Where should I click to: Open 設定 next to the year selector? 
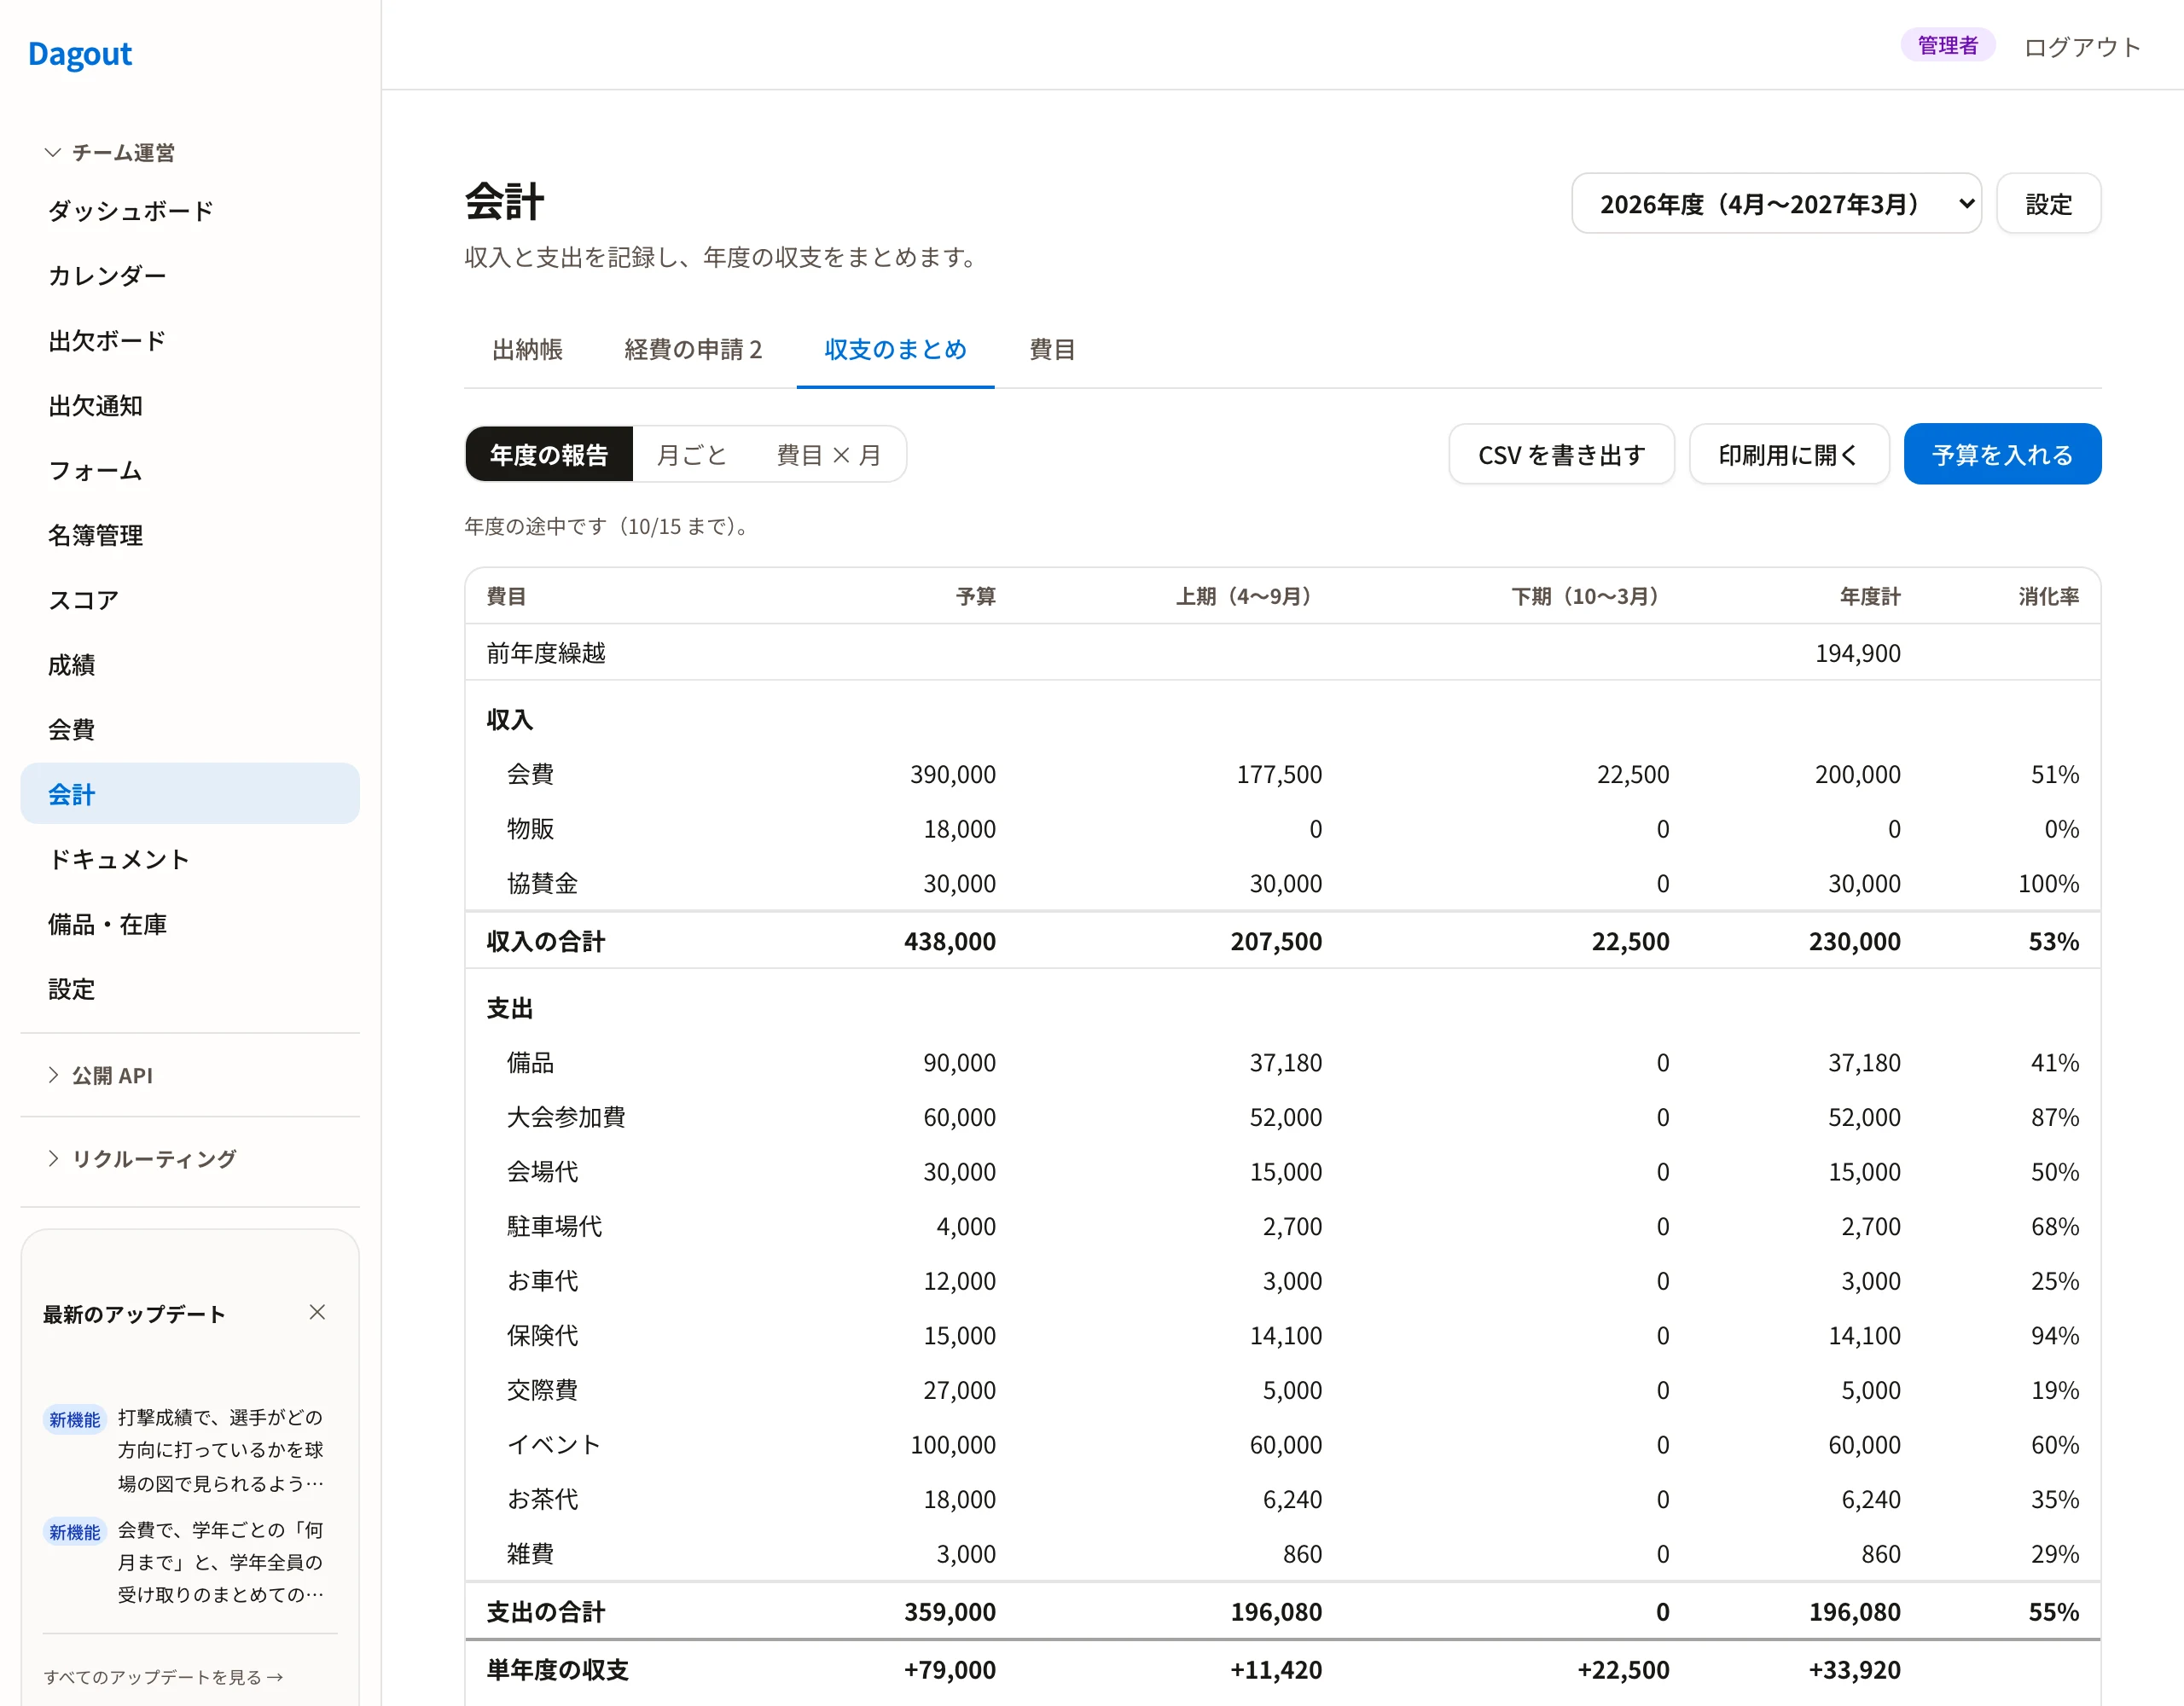2048,204
